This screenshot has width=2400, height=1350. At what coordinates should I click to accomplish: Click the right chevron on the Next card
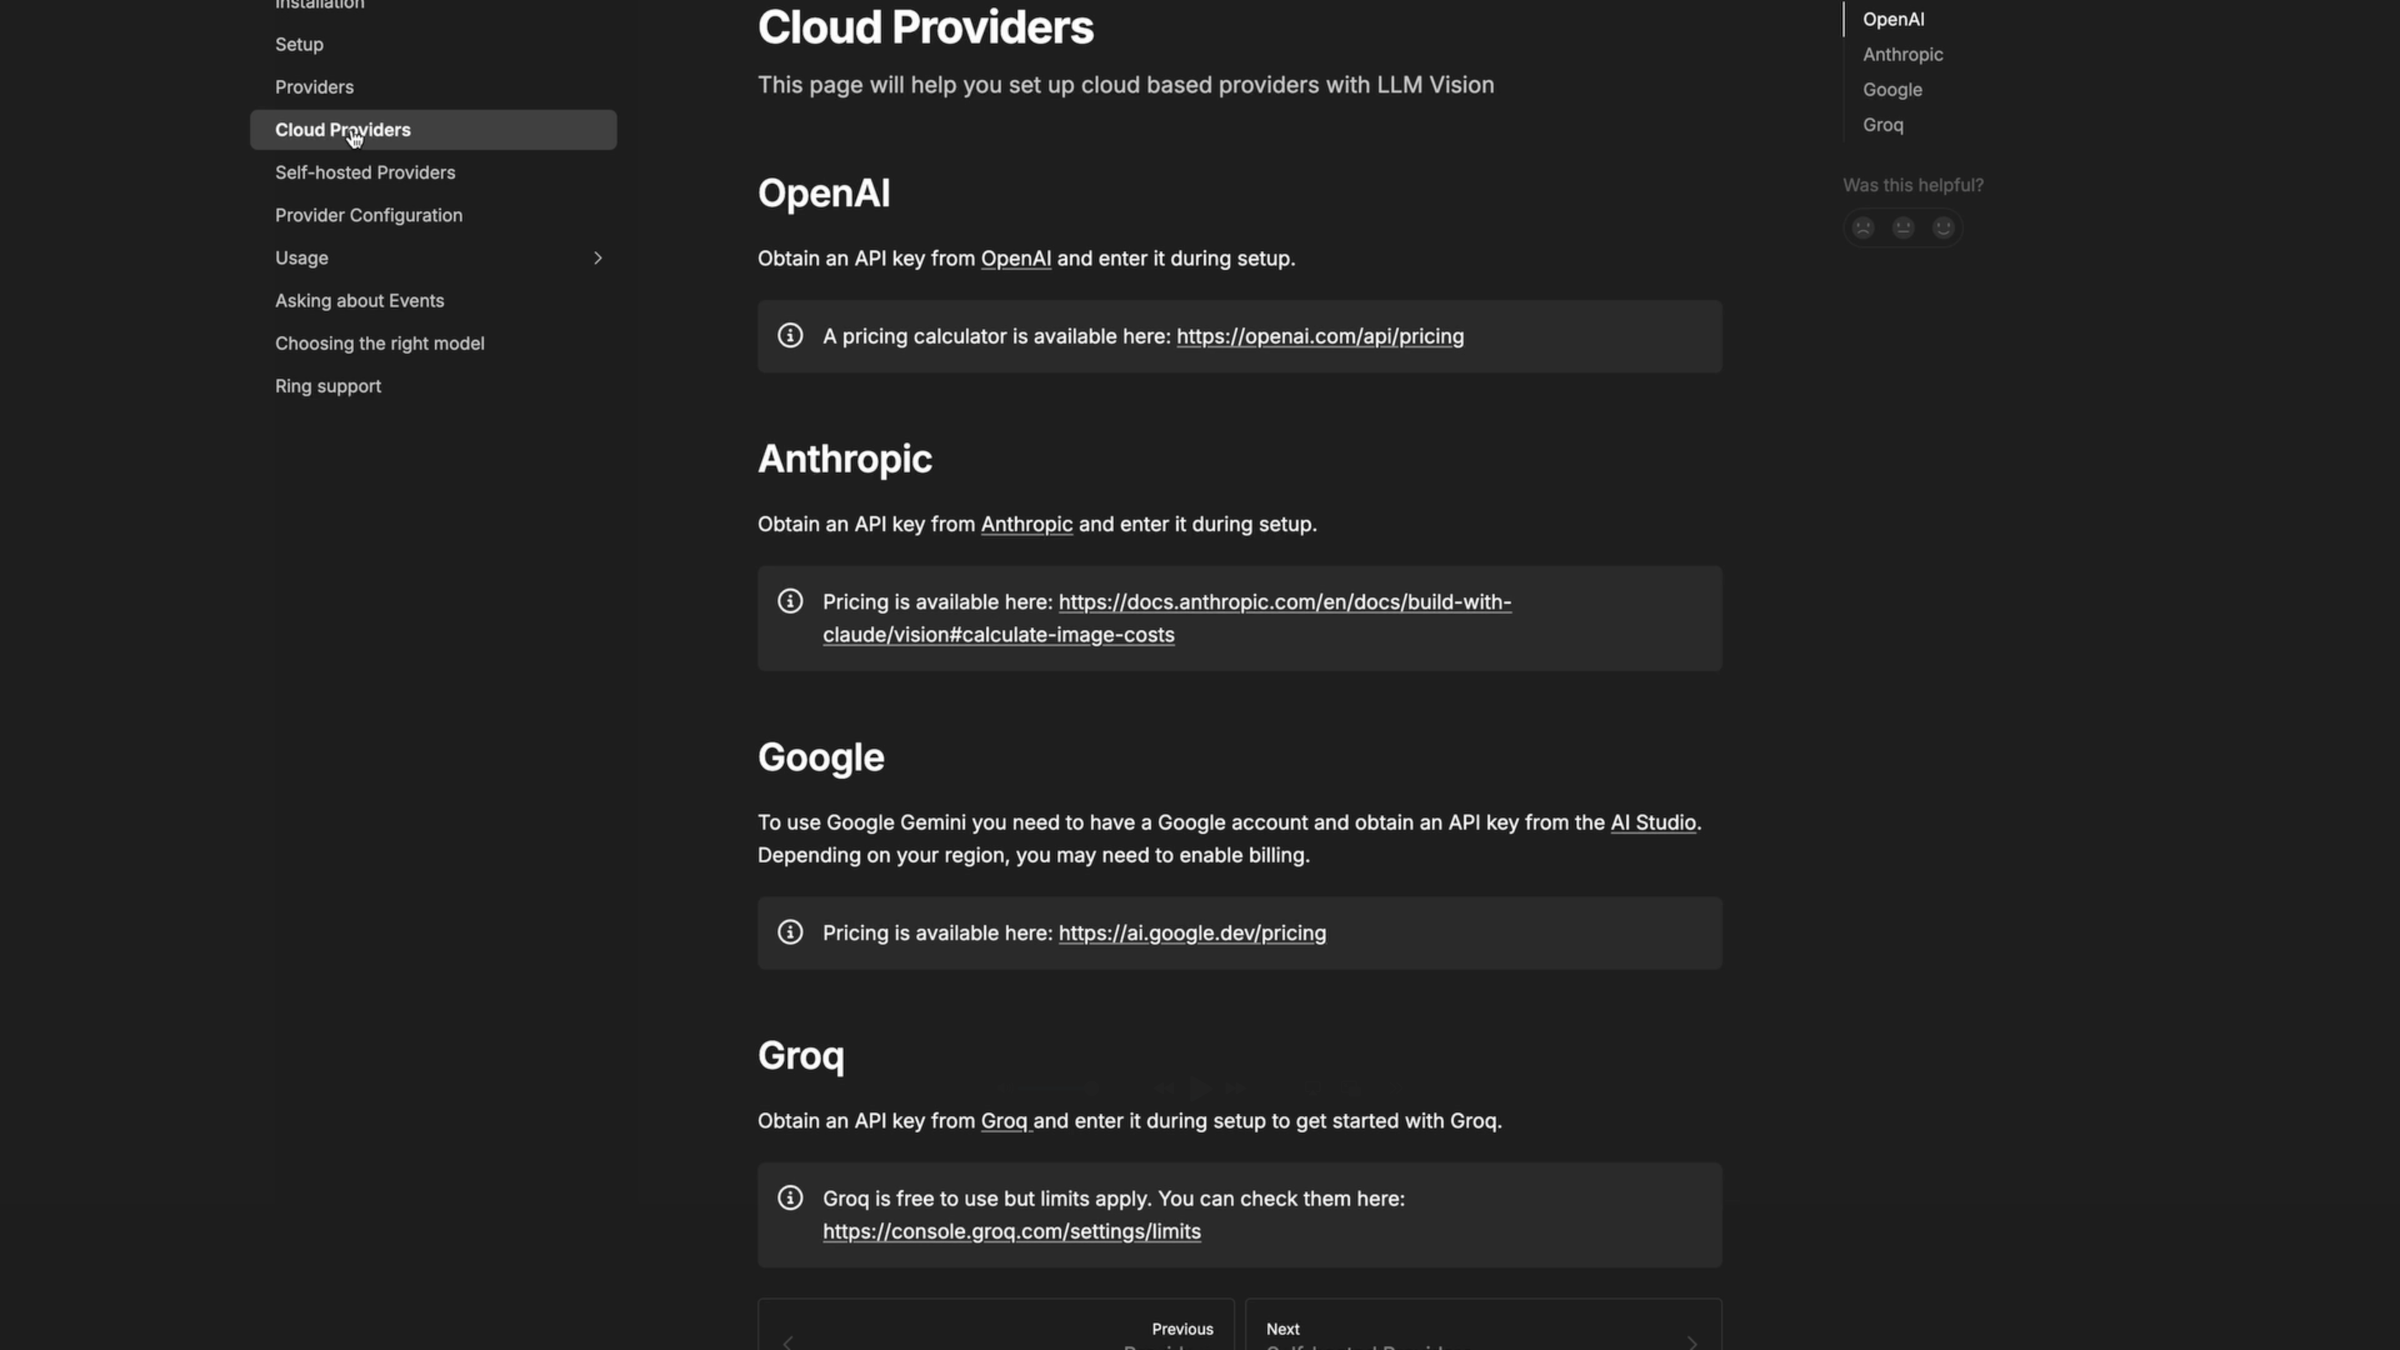1691,1341
